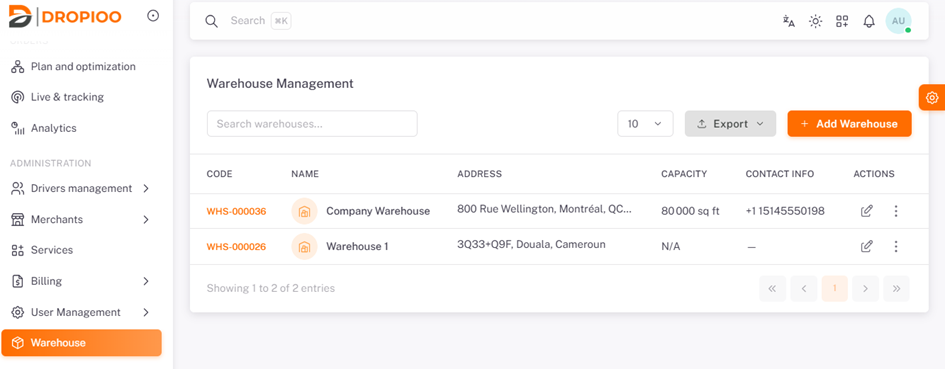Sort by NAME column header

[x=305, y=174]
